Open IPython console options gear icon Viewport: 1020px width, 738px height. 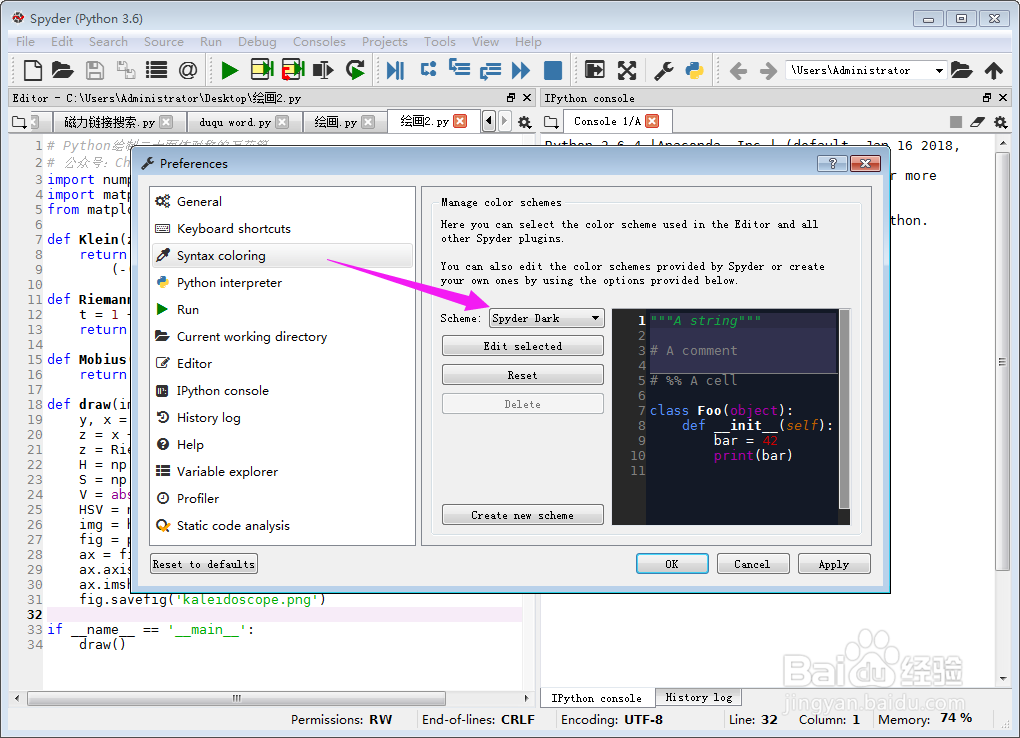tap(1000, 122)
